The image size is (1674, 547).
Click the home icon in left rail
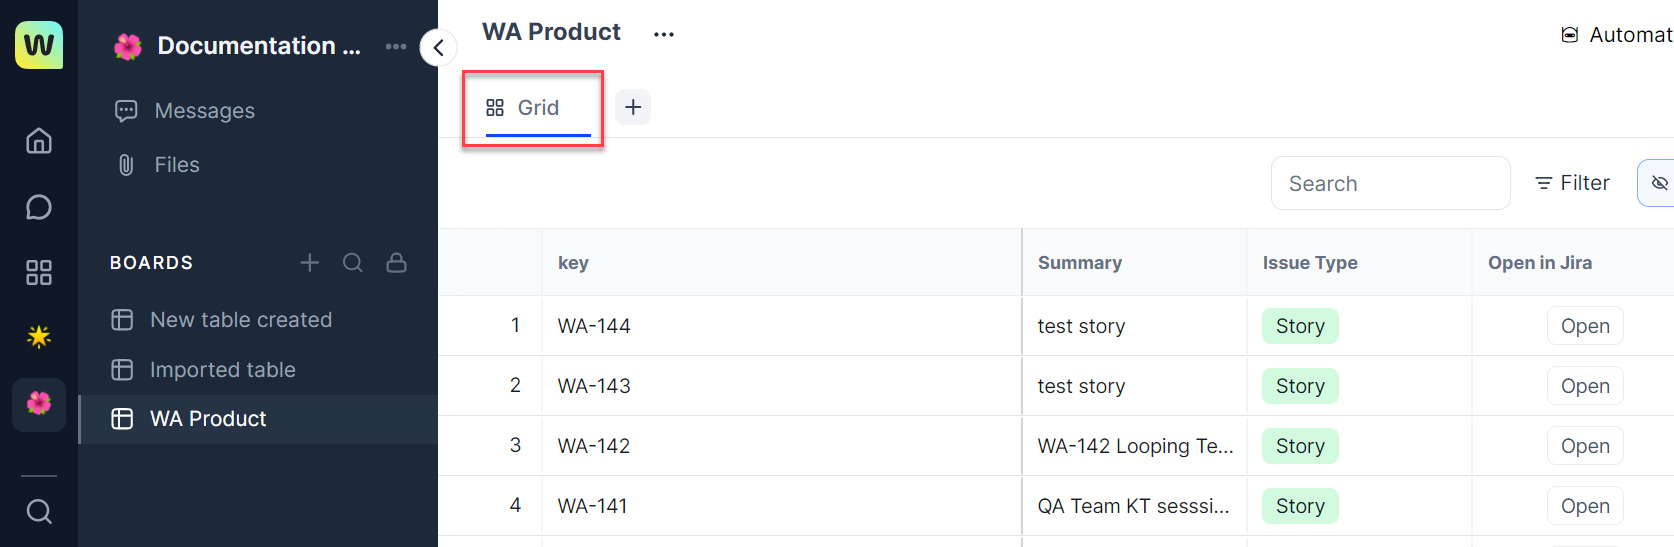coord(39,141)
